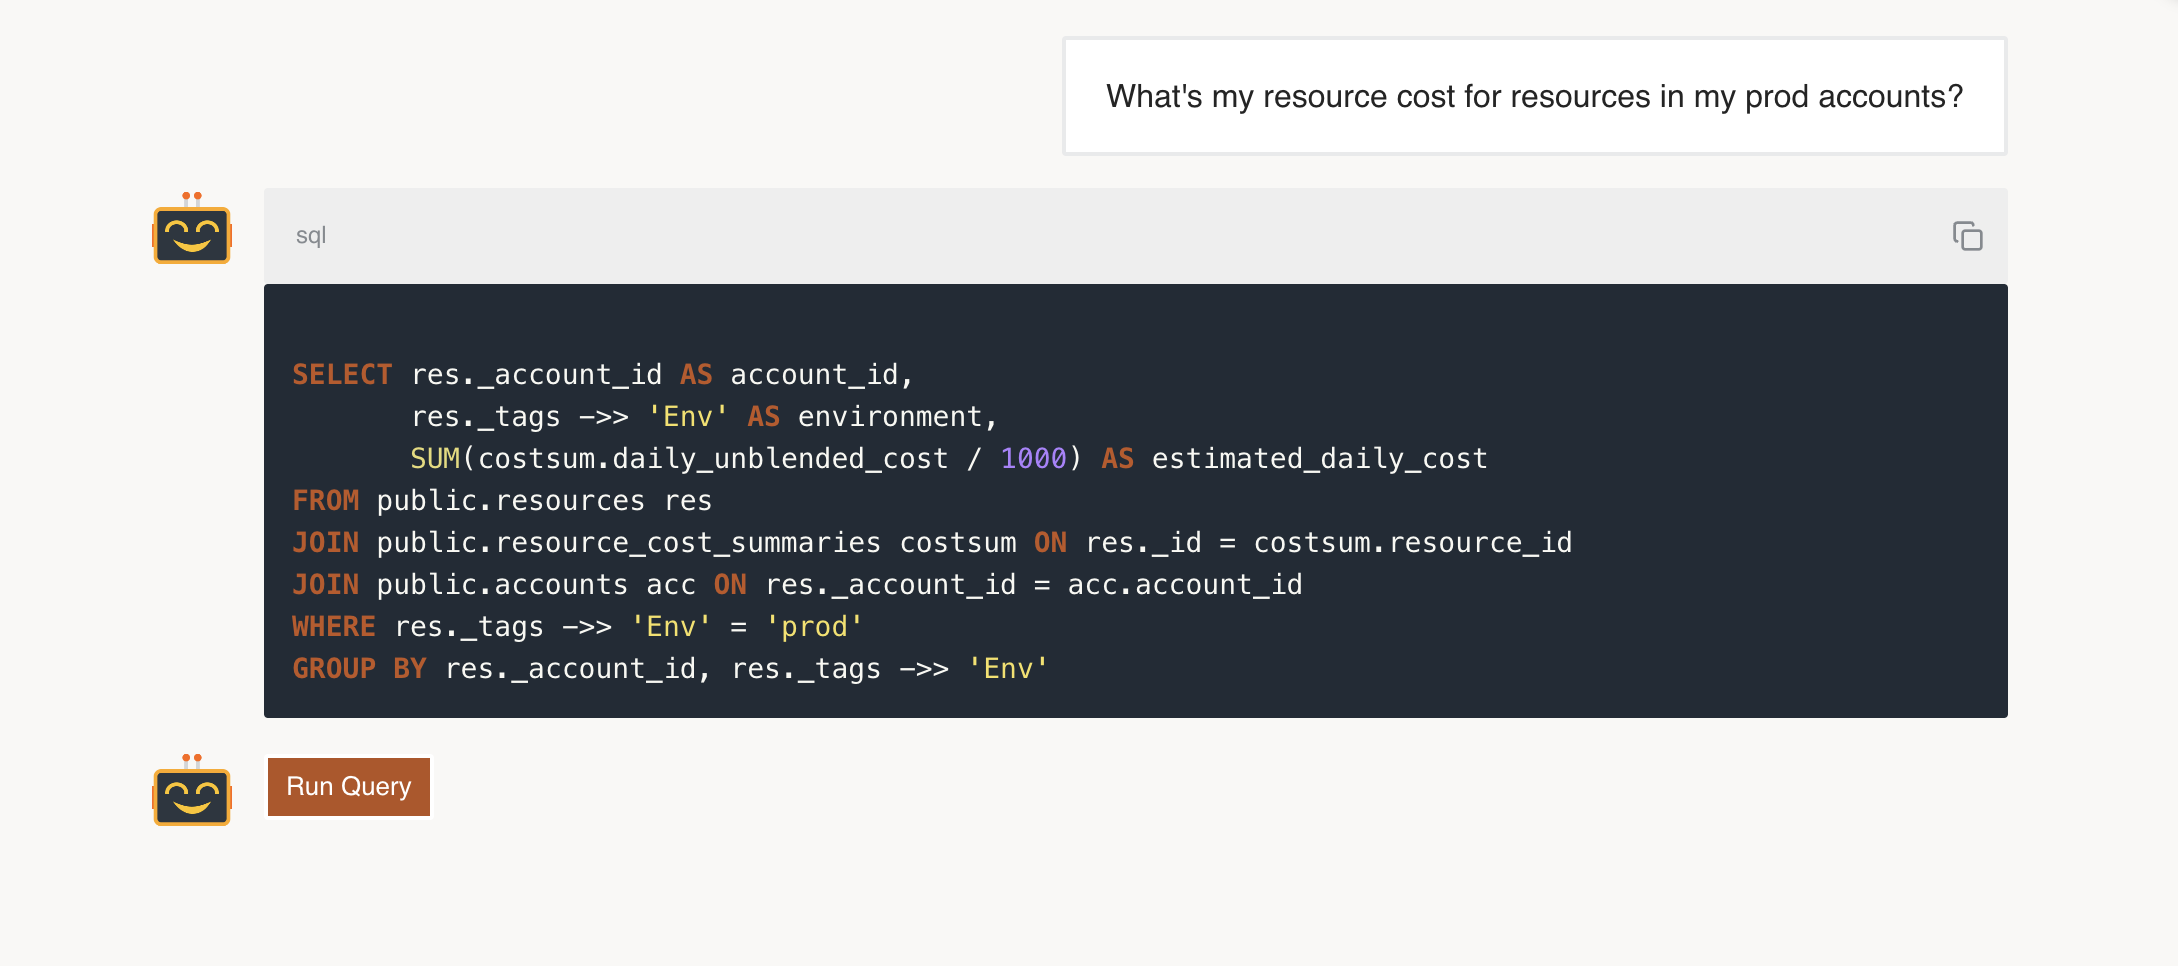Viewport: 2178px width, 966px height.
Task: Click the sql language label
Action: (310, 236)
